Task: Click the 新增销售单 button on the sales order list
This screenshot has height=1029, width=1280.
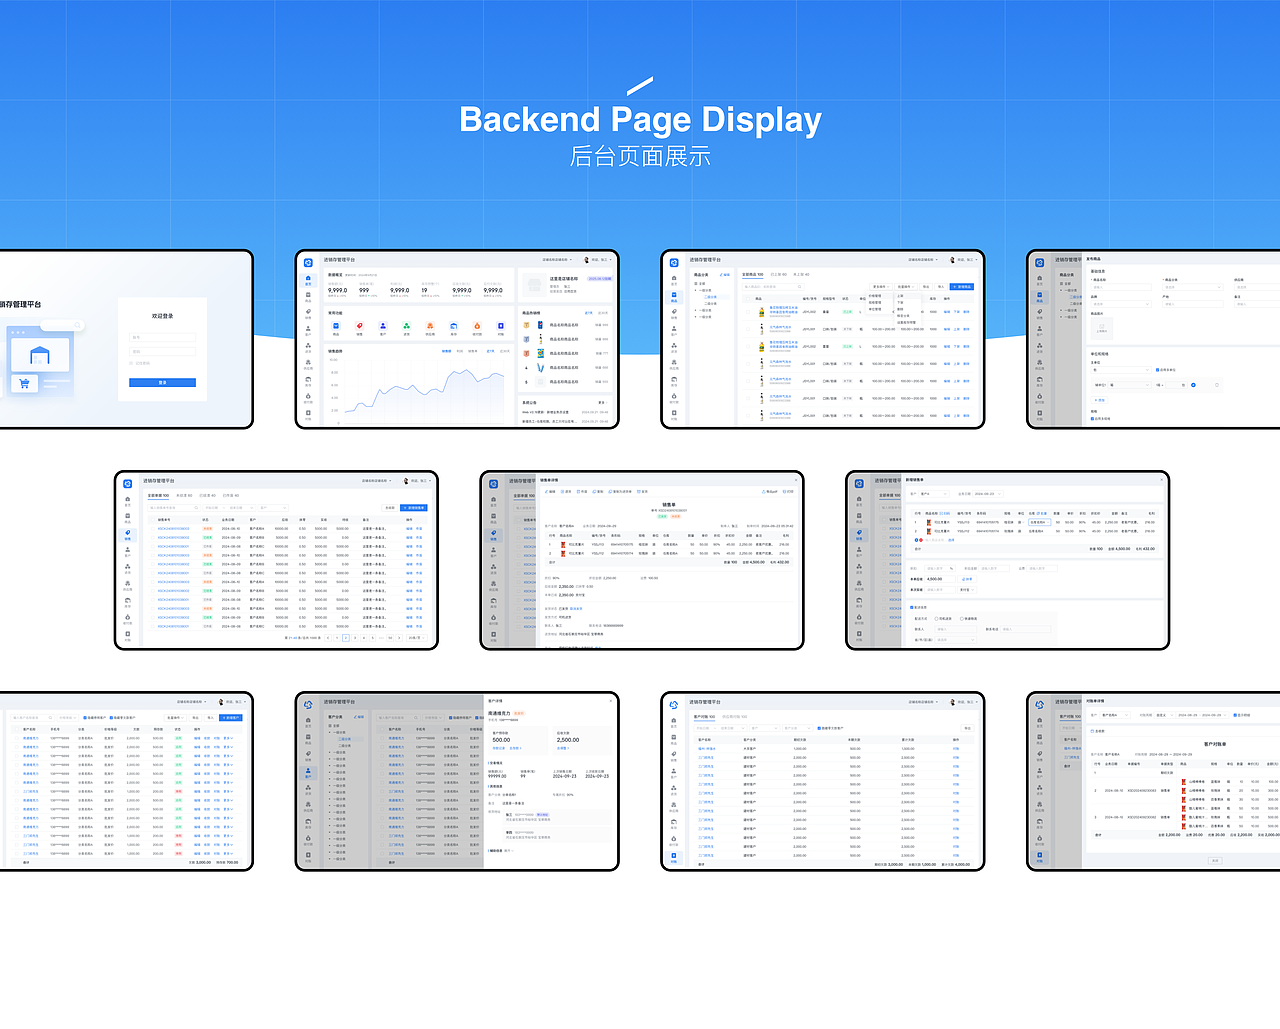Action: tap(414, 508)
